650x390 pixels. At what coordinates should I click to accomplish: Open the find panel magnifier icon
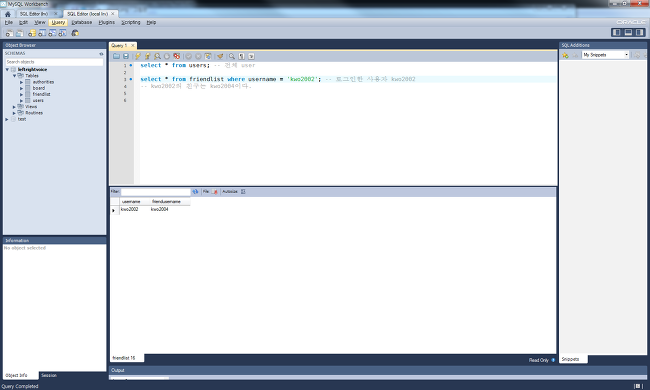[x=232, y=56]
